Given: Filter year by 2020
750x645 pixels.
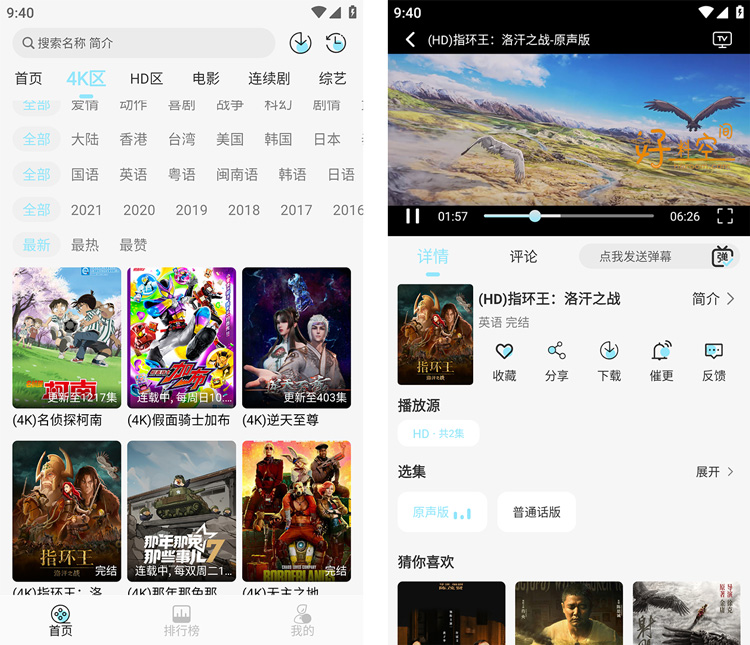Looking at the screenshot, I should [x=139, y=210].
